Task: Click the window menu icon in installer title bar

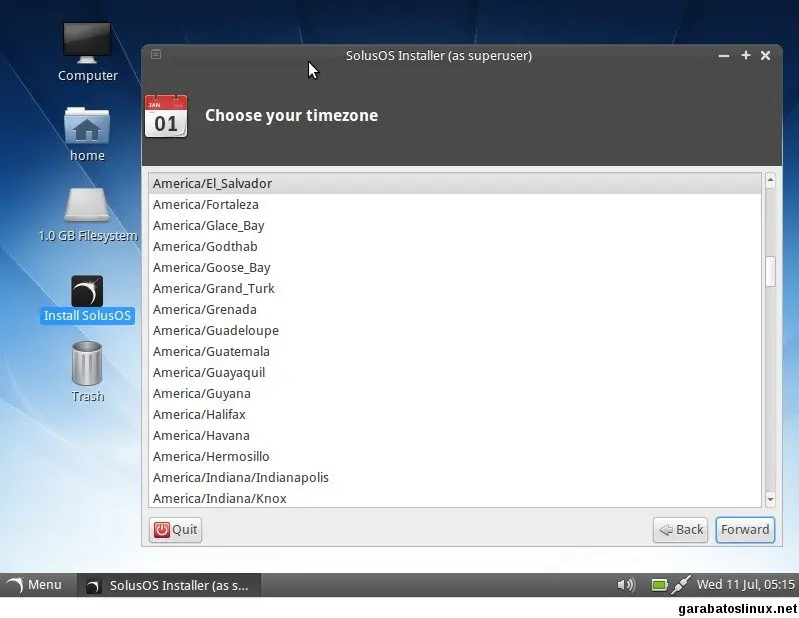Action: [x=156, y=54]
